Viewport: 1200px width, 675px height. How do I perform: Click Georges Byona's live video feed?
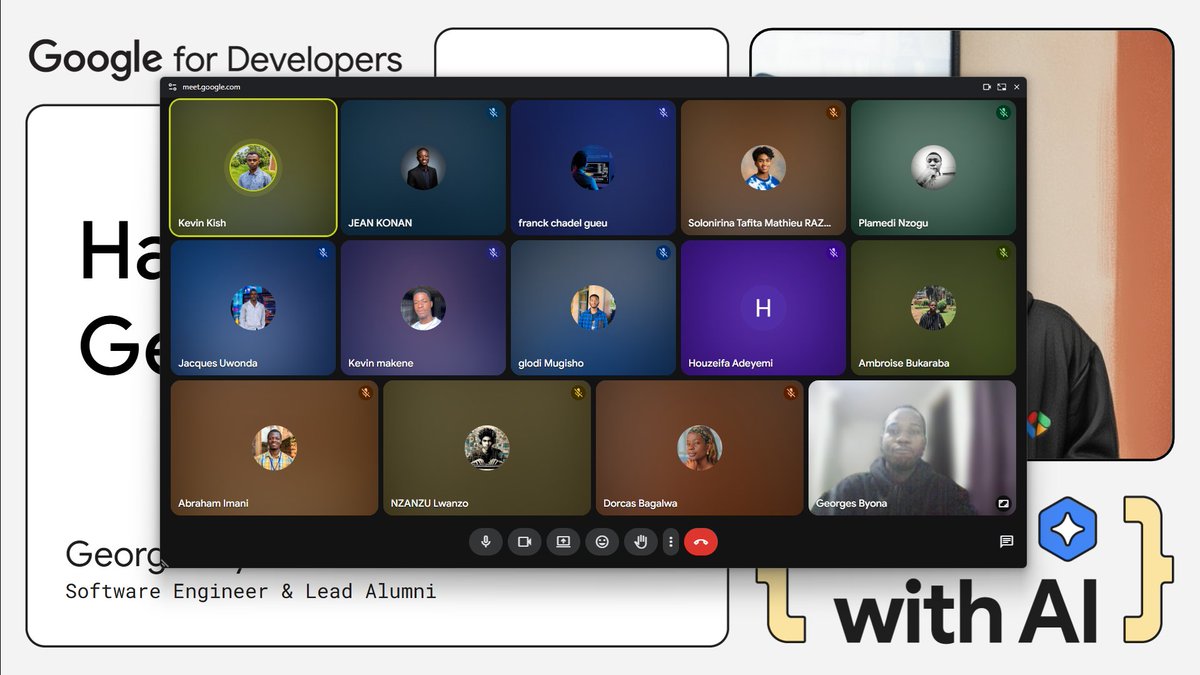(912, 447)
